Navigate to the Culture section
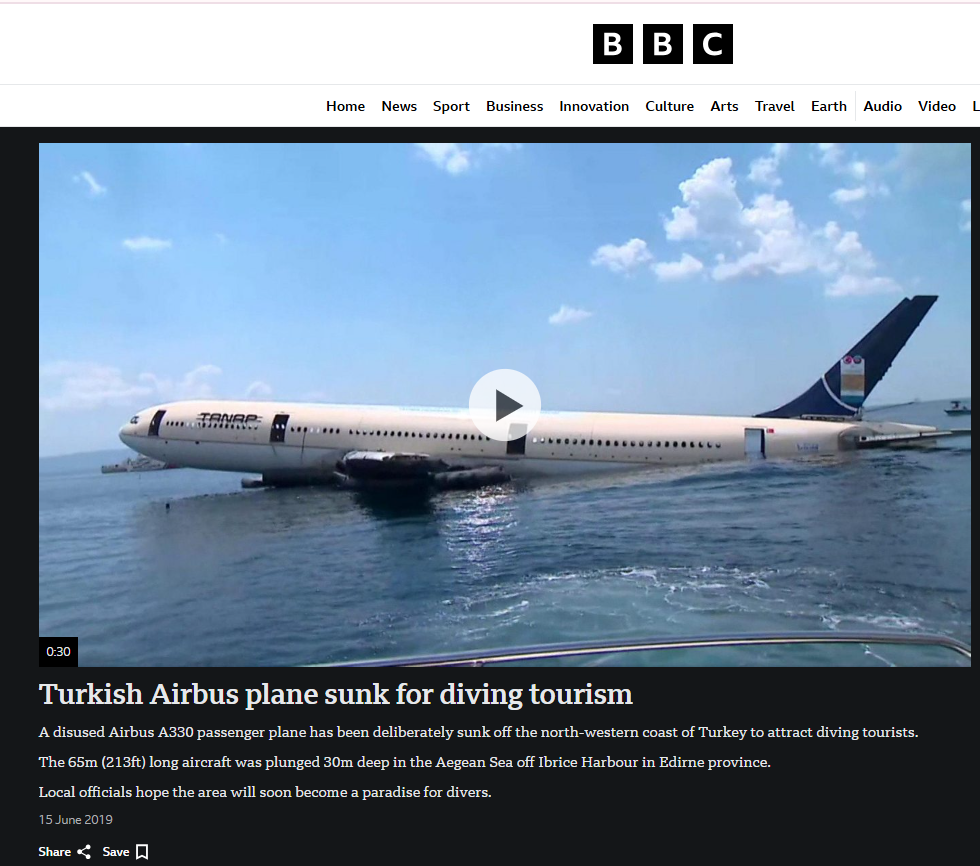This screenshot has width=980, height=866. click(x=669, y=106)
